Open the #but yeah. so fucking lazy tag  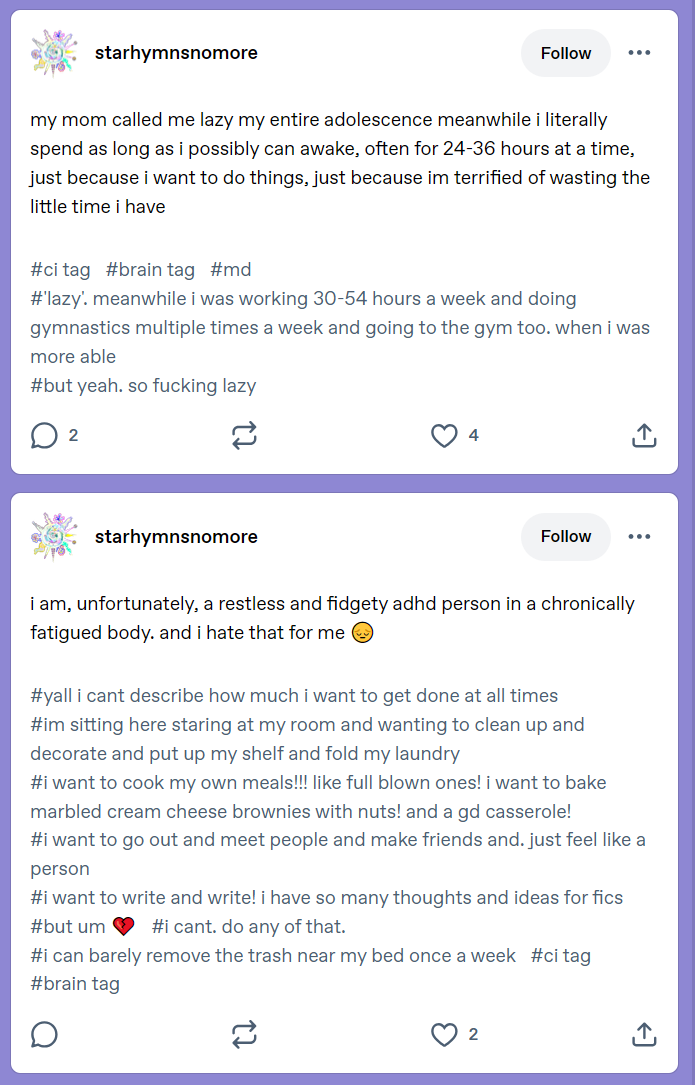[x=143, y=385]
